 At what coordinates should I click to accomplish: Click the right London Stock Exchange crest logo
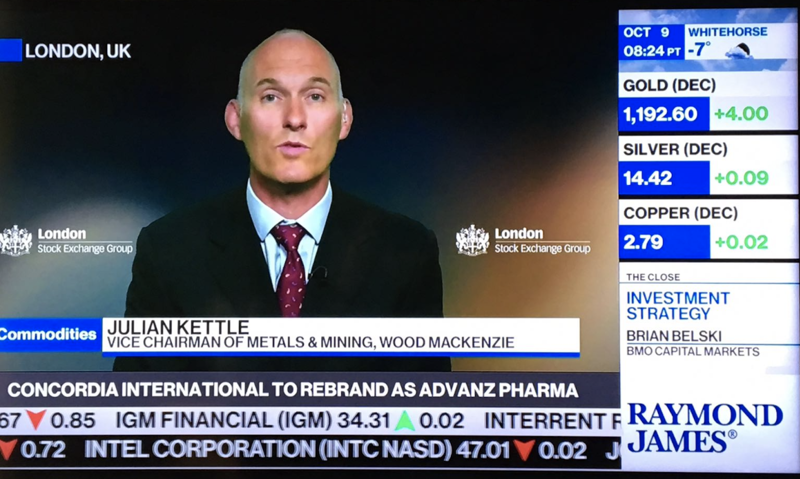[472, 240]
